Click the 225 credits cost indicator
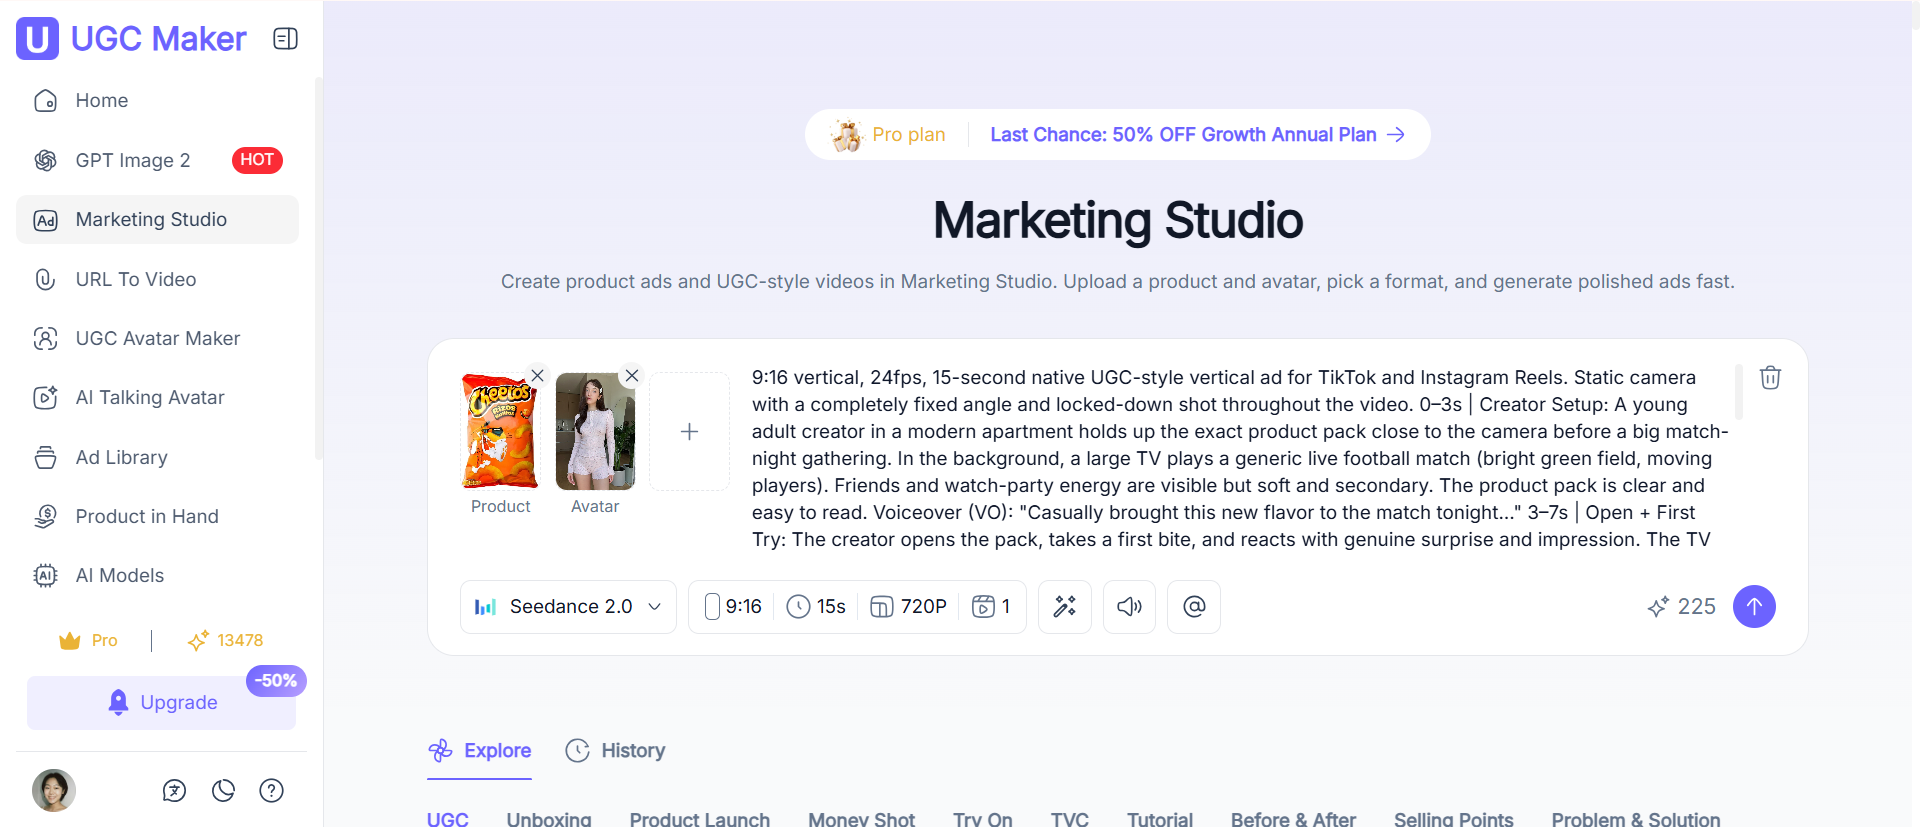 click(1682, 607)
